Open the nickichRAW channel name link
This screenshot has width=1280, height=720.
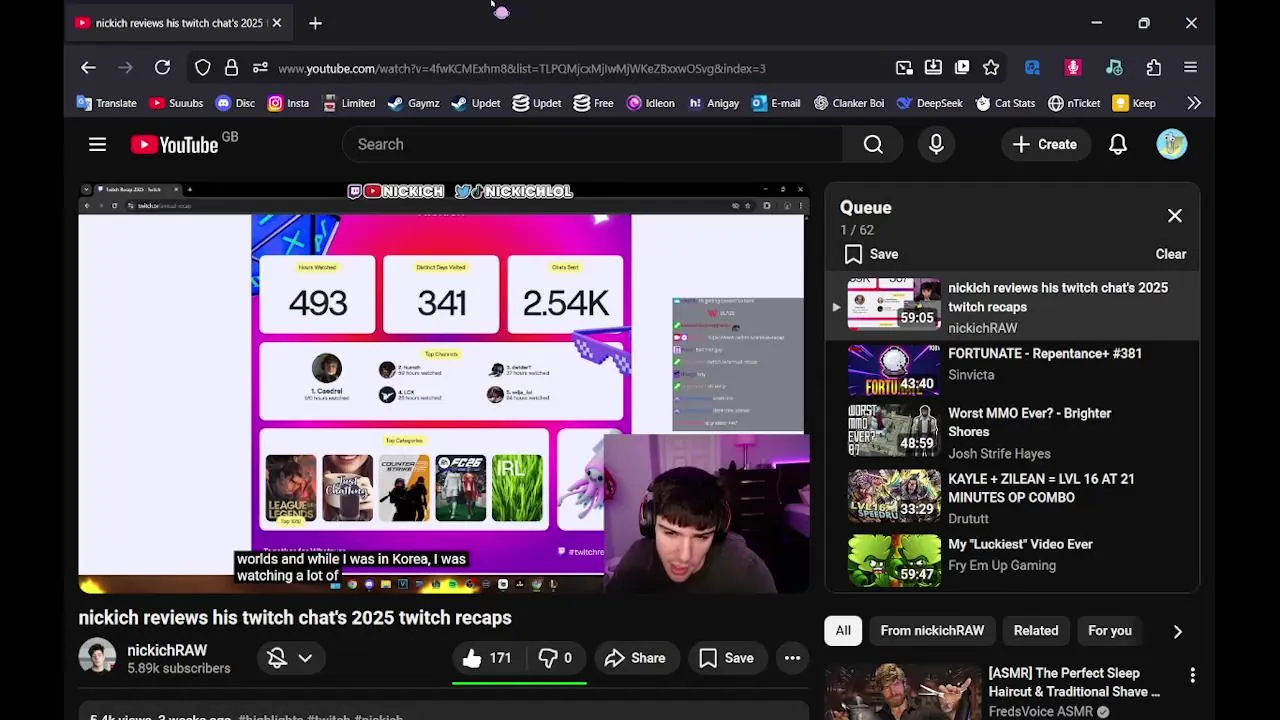[x=167, y=650]
